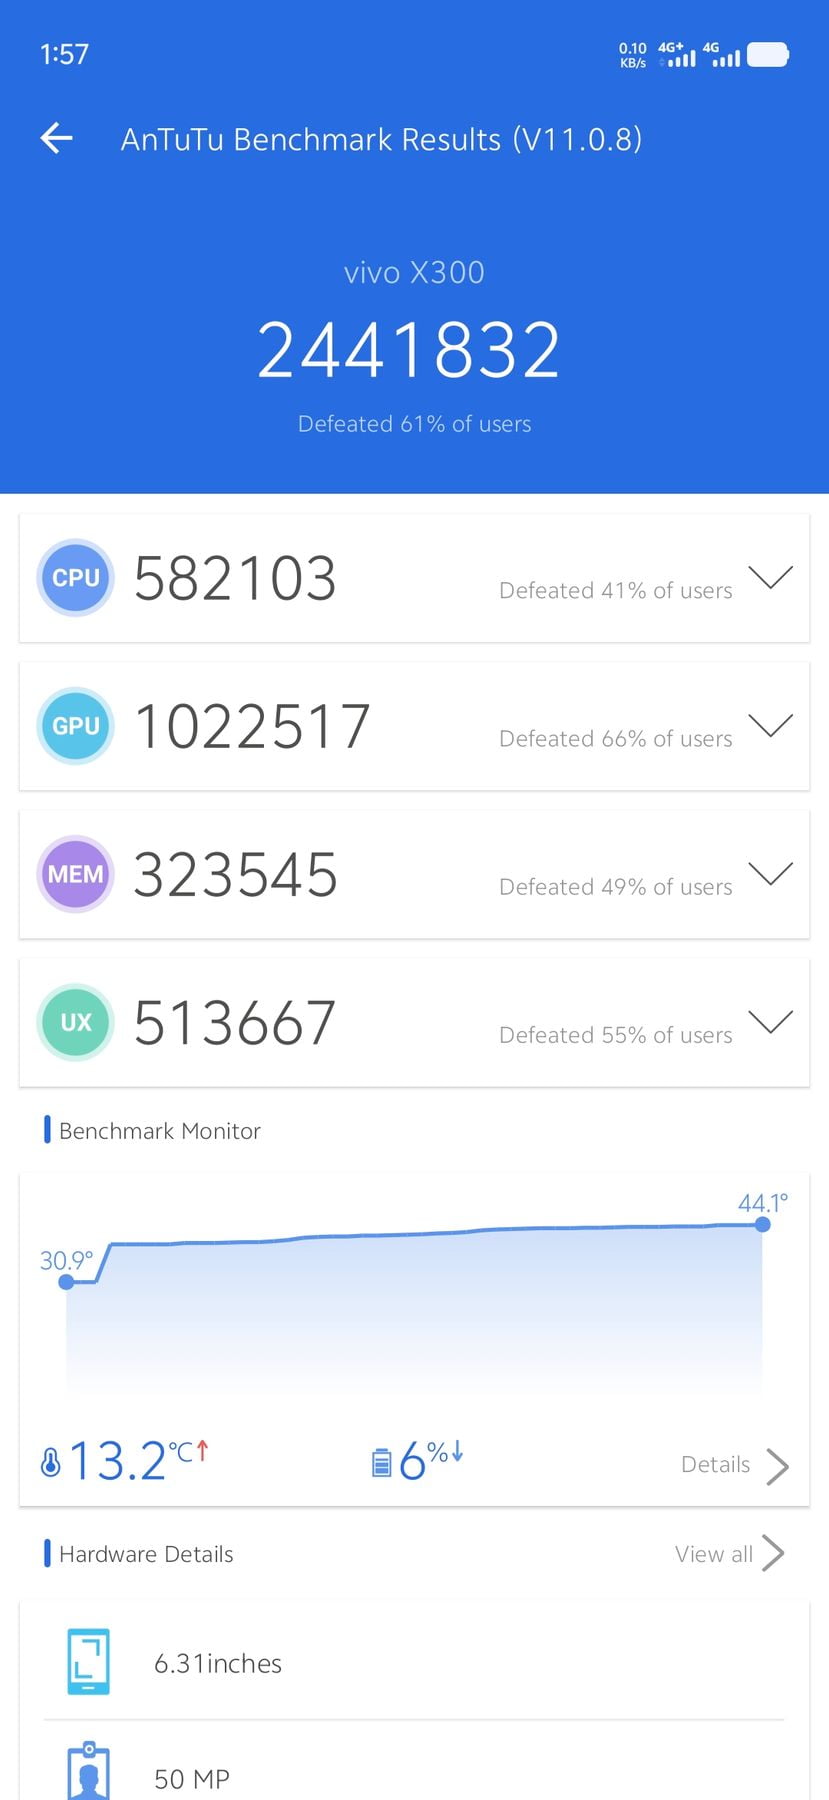Tap the GPU score 1022517

coord(252,726)
